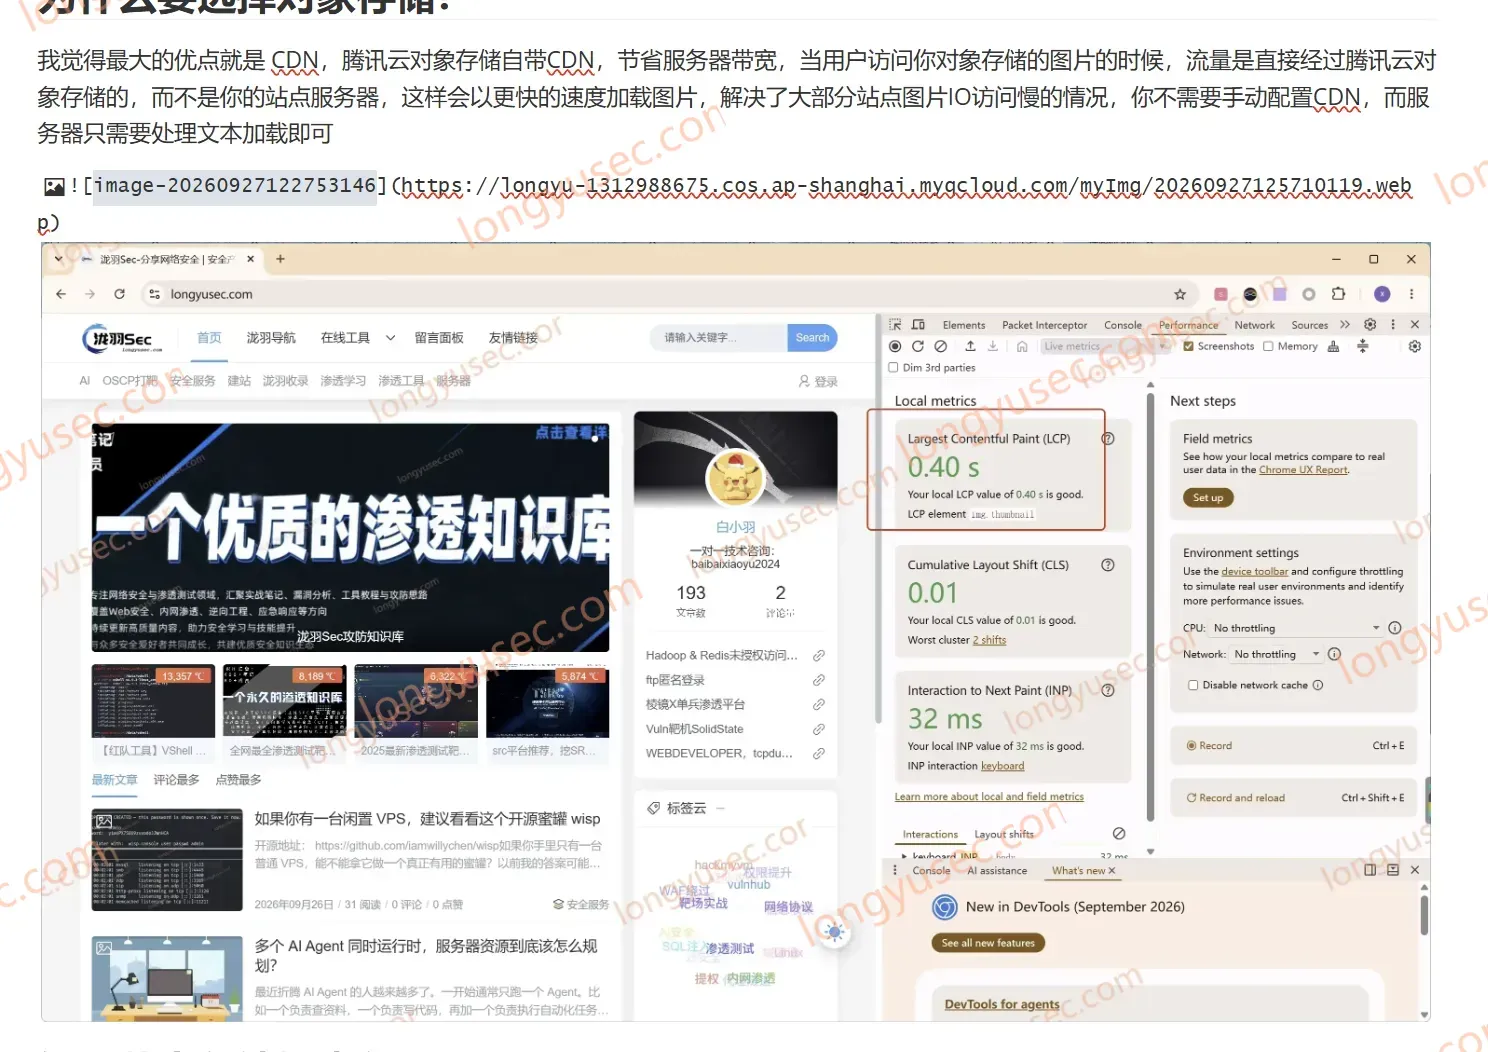Screen dimensions: 1488x1052
Task: Click the upload trace icon
Action: point(970,346)
